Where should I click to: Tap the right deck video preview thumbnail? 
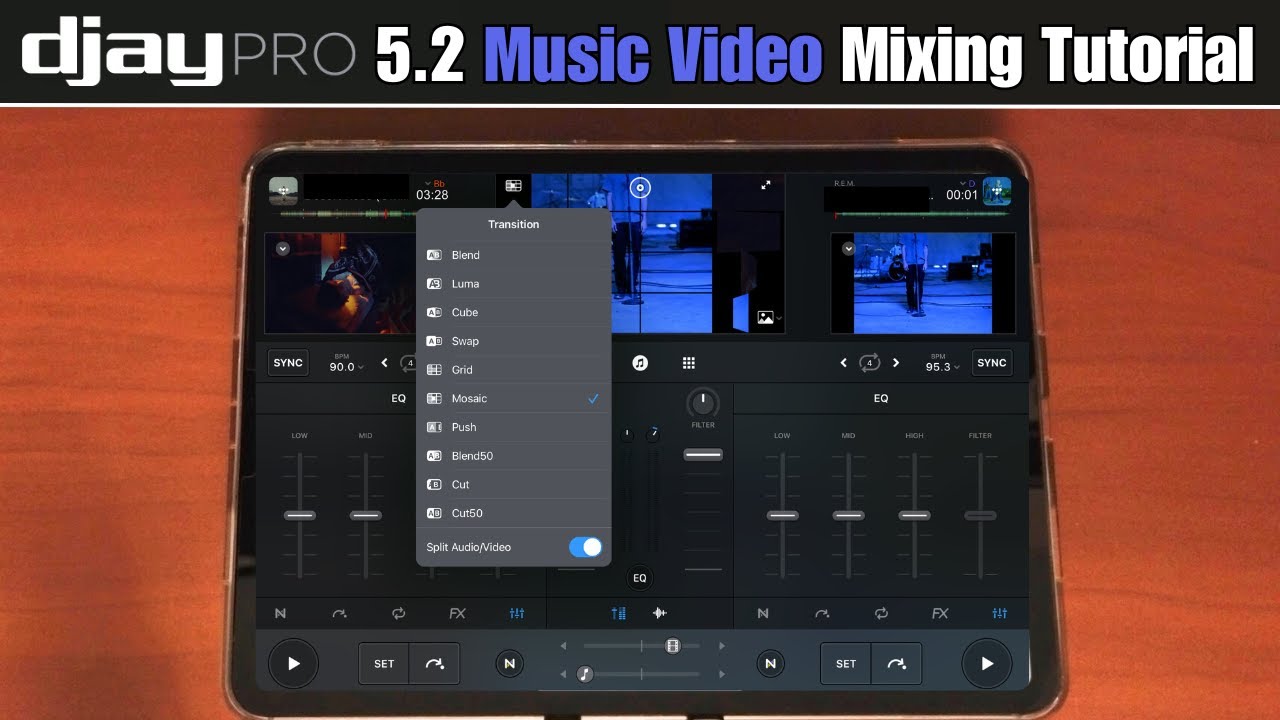coord(923,283)
